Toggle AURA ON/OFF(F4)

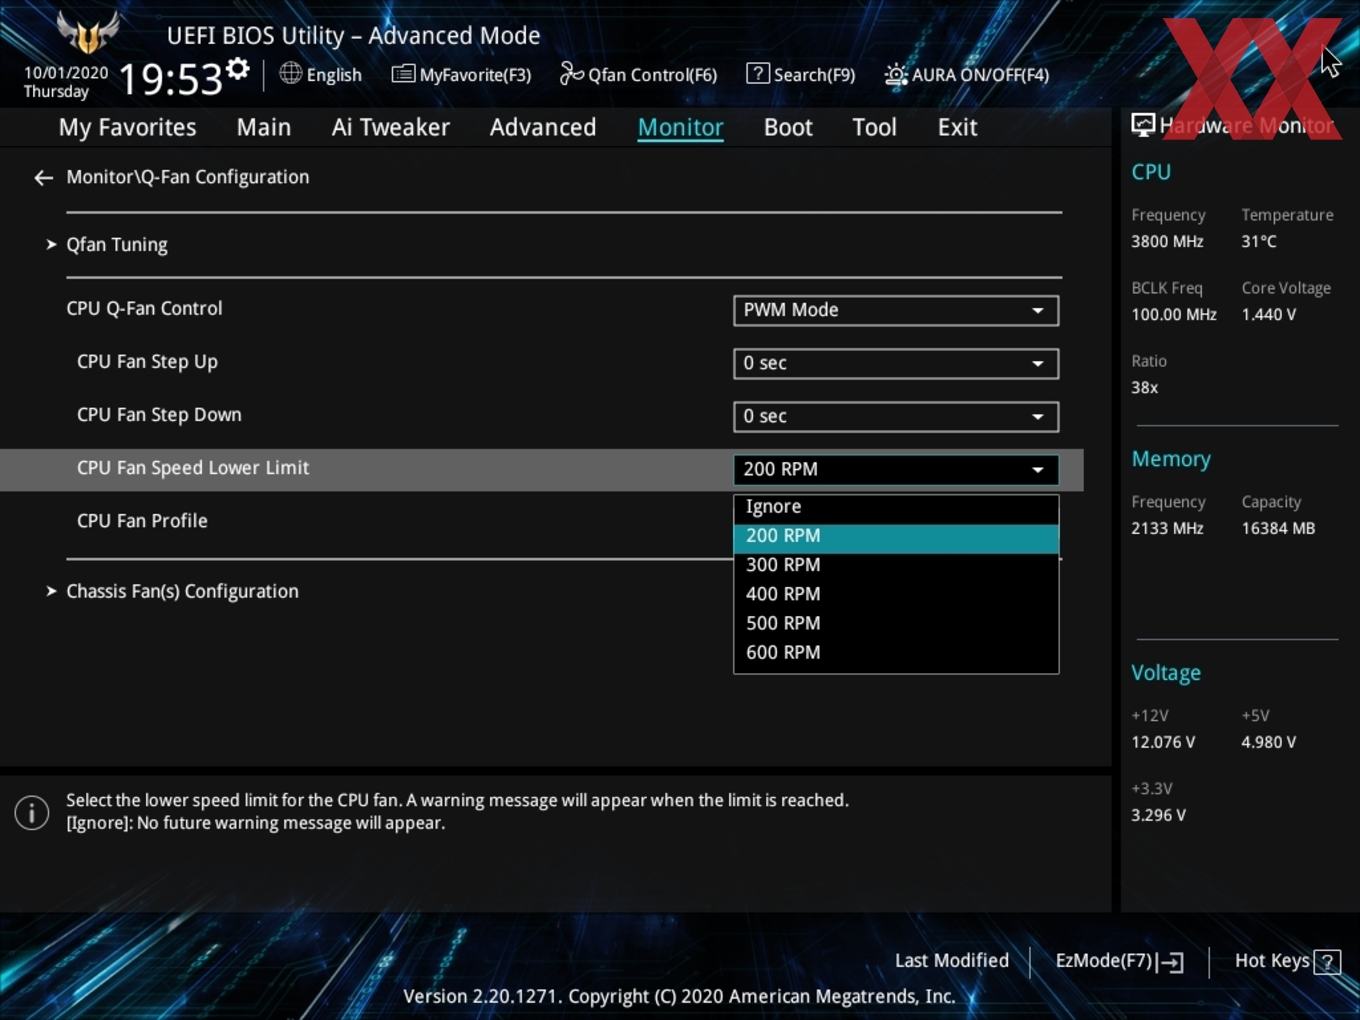click(967, 74)
